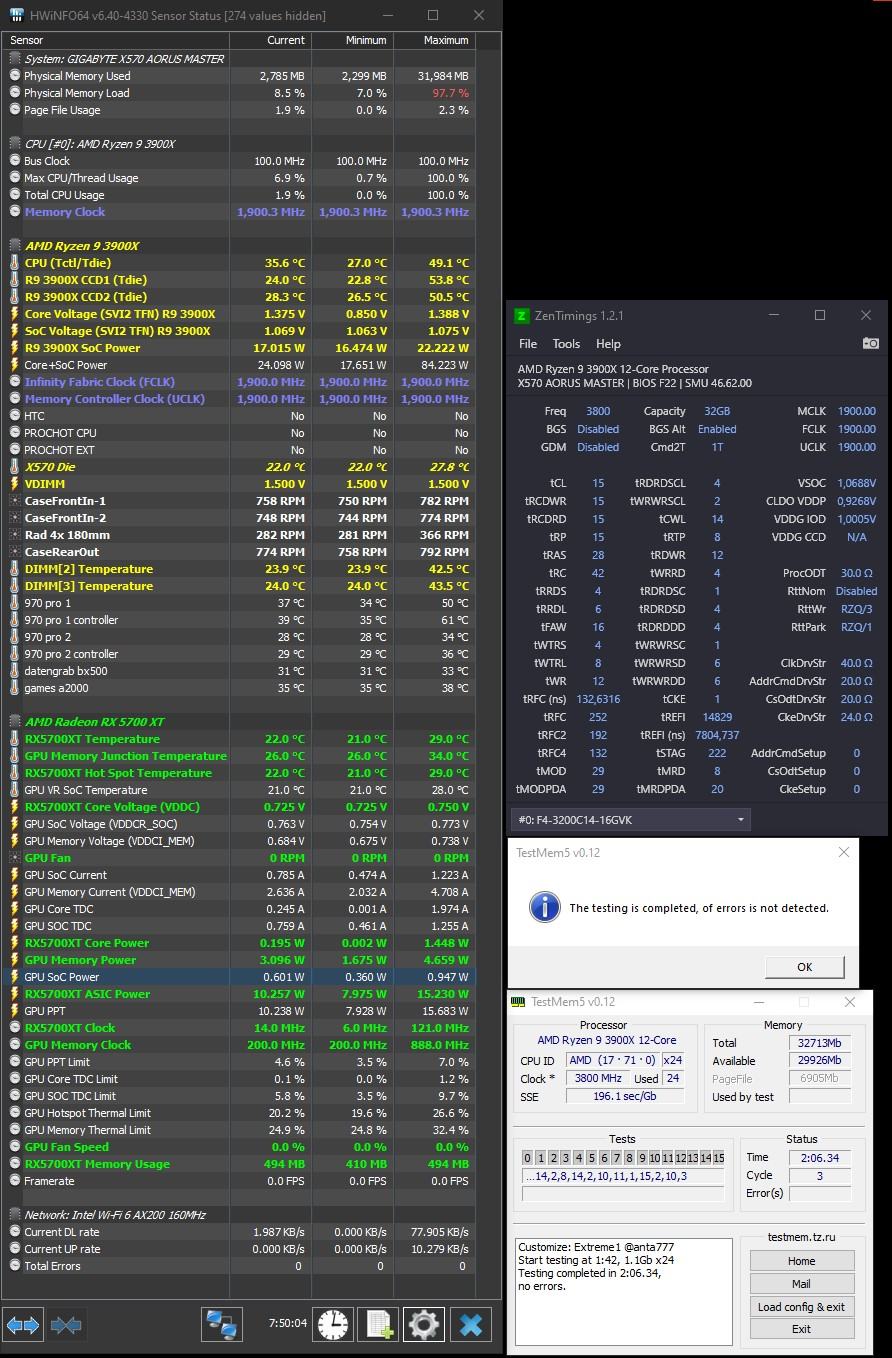The height and width of the screenshot is (1358, 892).
Task: Click Load config & exit in TestMem5
Action: point(801,1307)
